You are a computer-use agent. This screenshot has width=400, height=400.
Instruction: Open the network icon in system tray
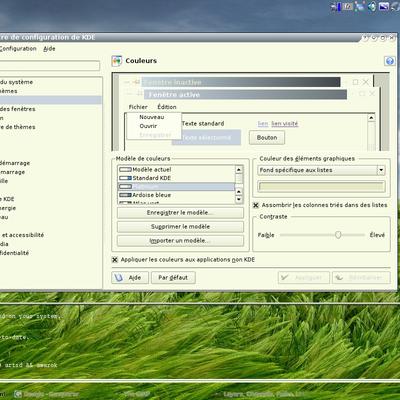pos(360,6)
